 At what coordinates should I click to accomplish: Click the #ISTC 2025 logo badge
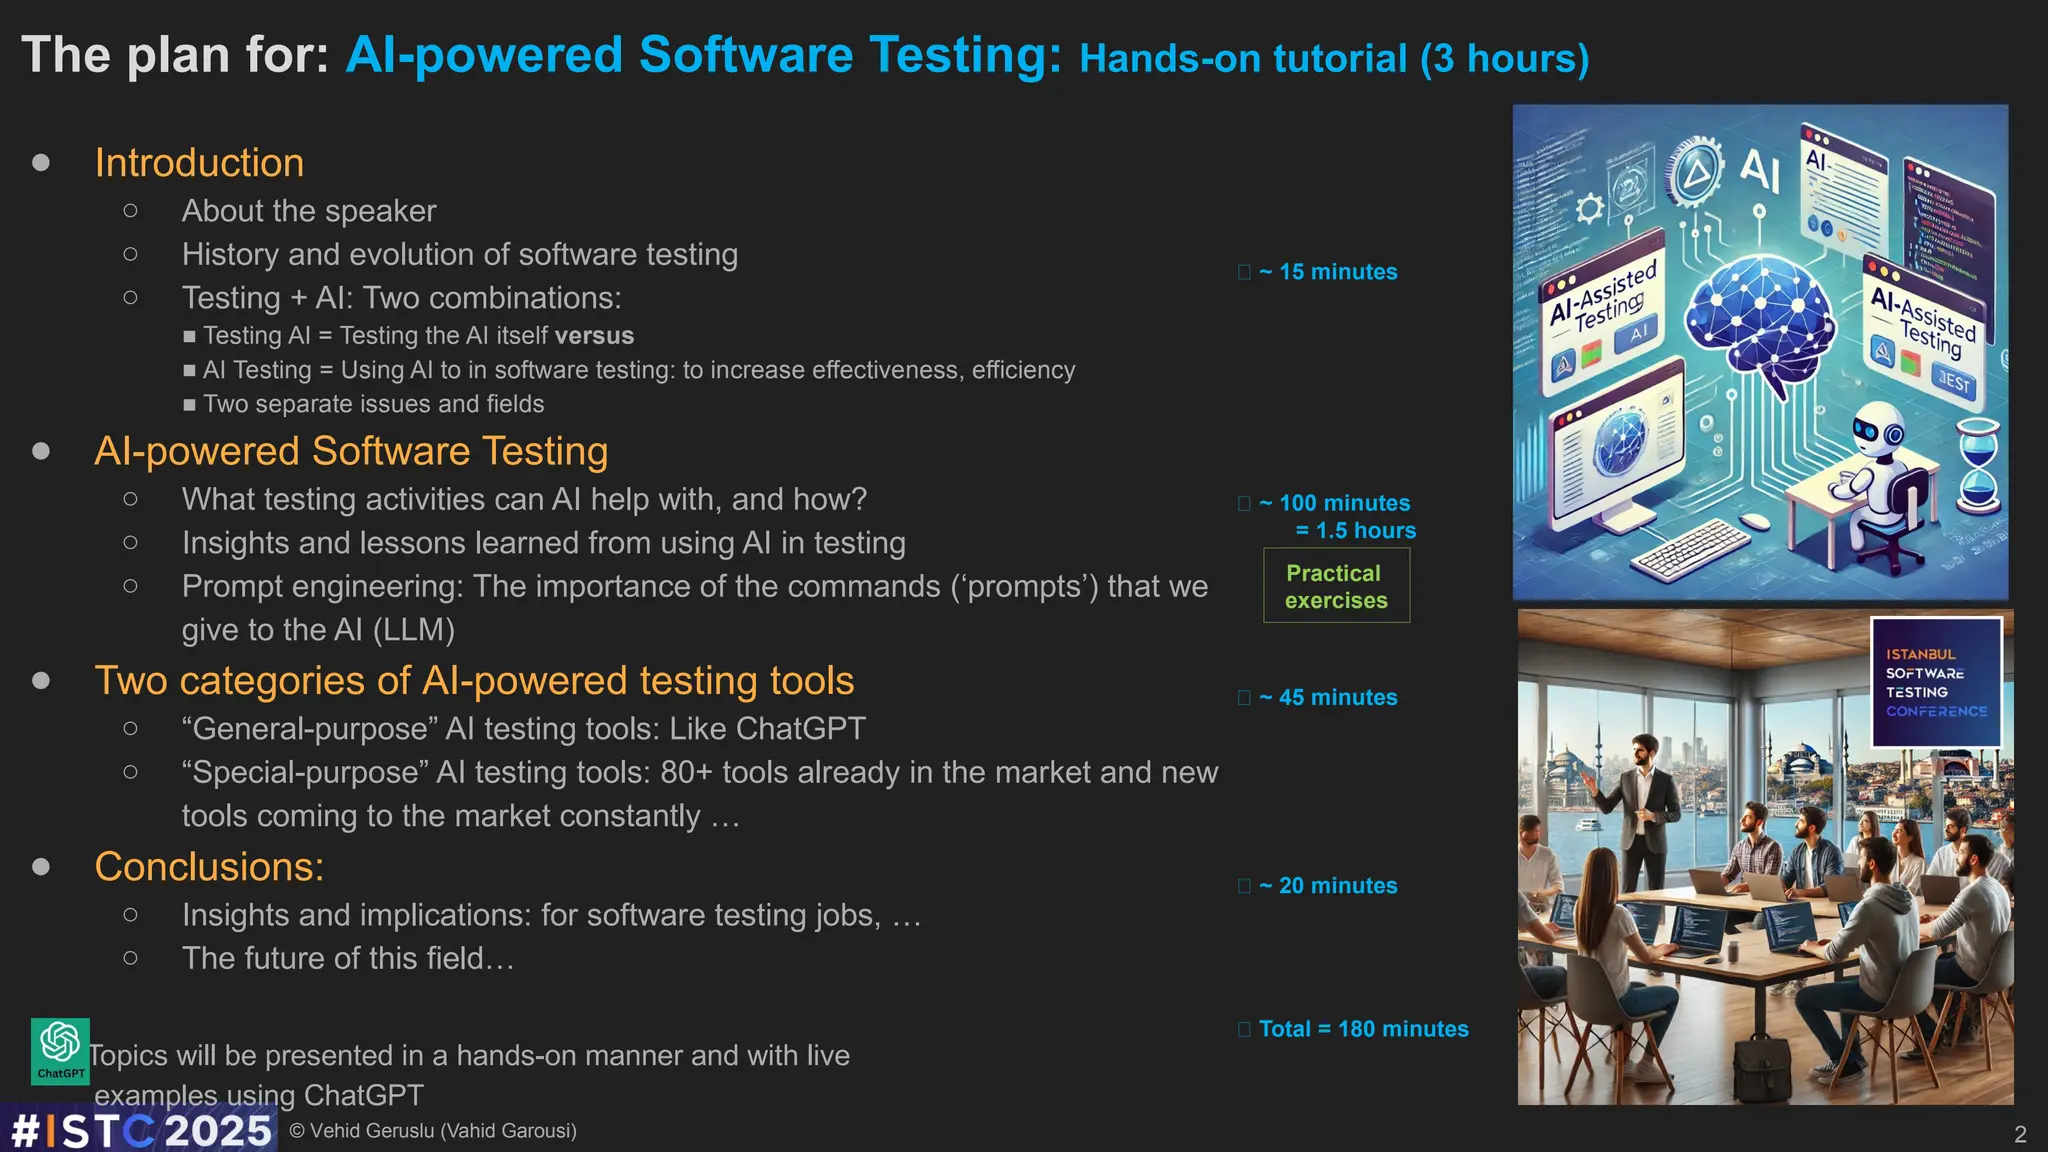coord(140,1130)
